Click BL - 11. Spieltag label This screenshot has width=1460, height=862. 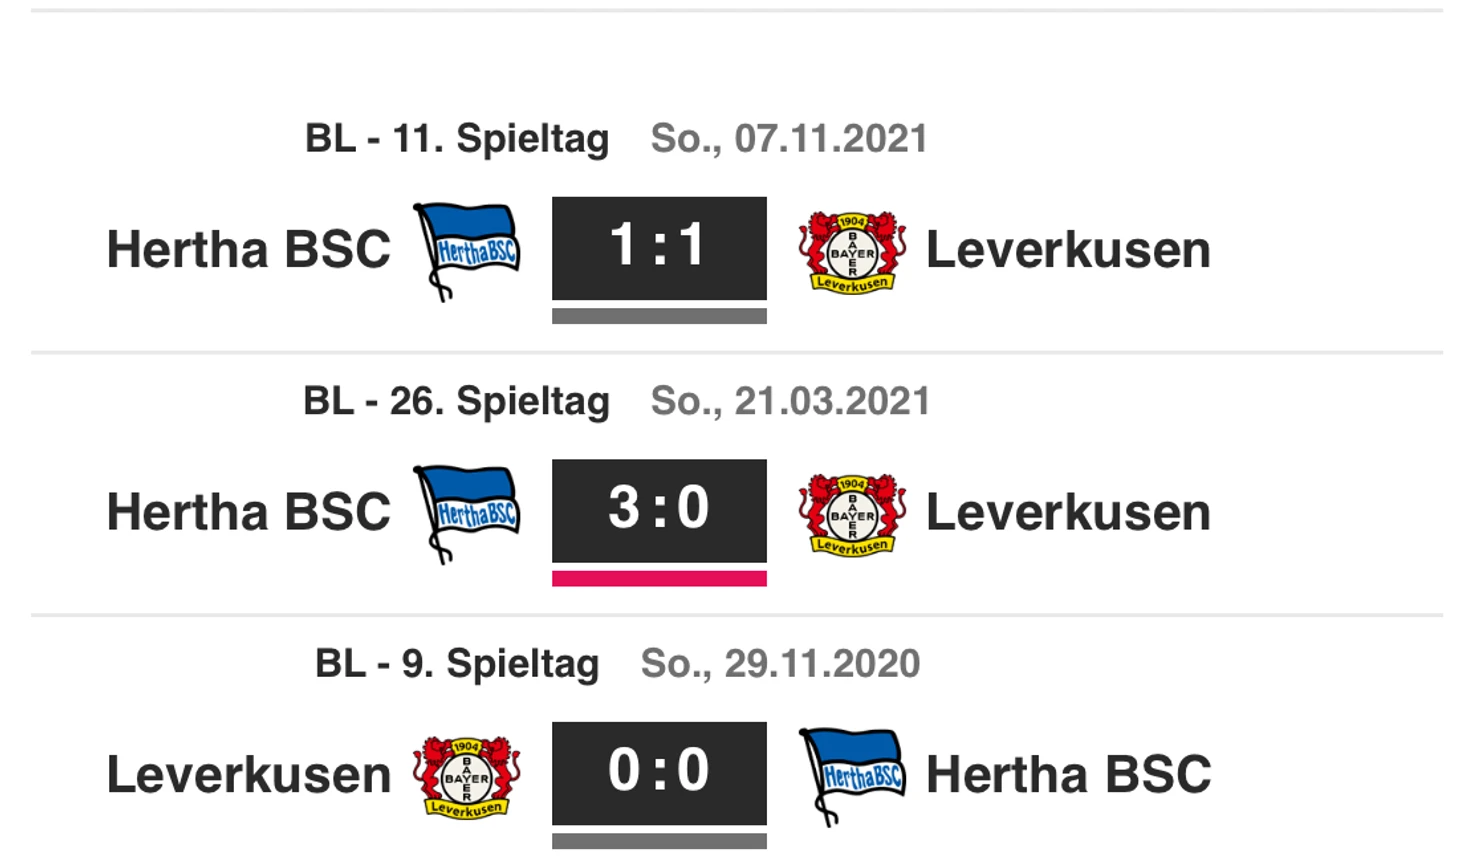[x=457, y=139]
